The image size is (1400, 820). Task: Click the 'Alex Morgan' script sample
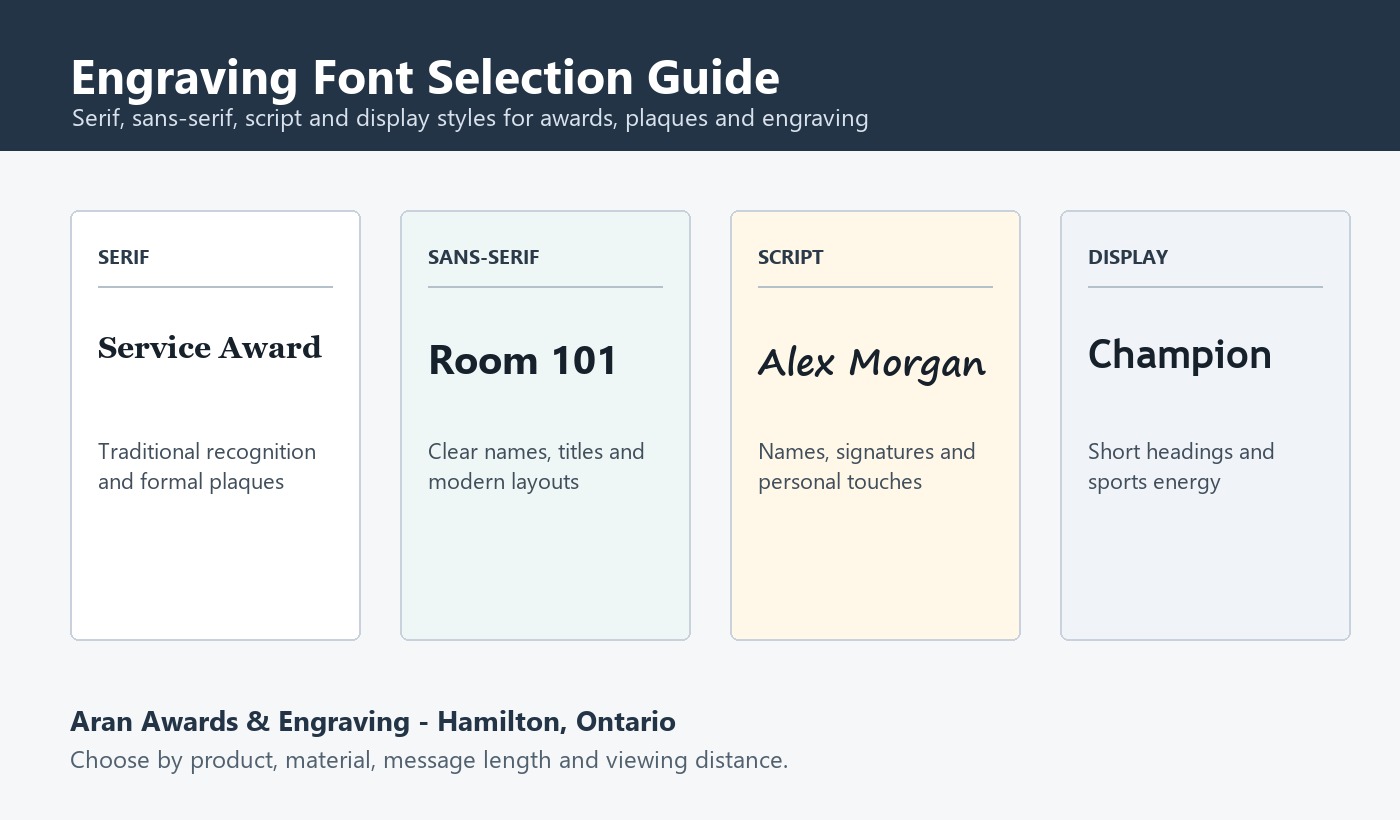click(x=872, y=362)
